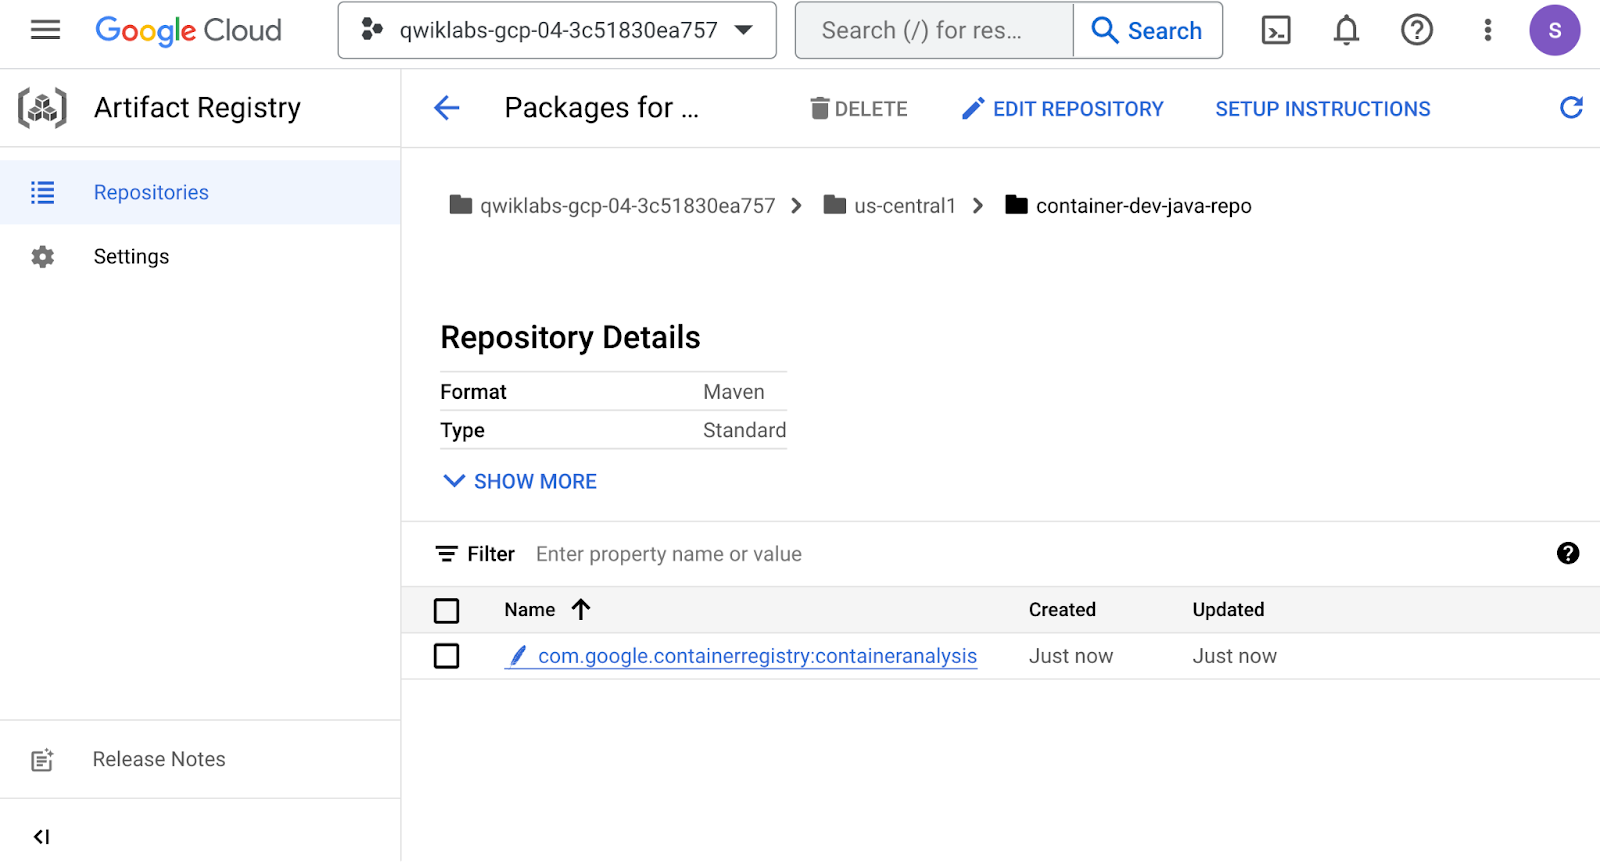Viewport: 1600px width, 862px height.
Task: Open the help question mark menu
Action: point(1416,30)
